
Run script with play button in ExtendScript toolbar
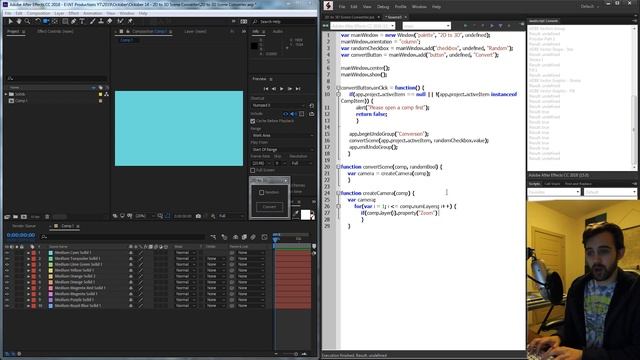pos(492,26)
